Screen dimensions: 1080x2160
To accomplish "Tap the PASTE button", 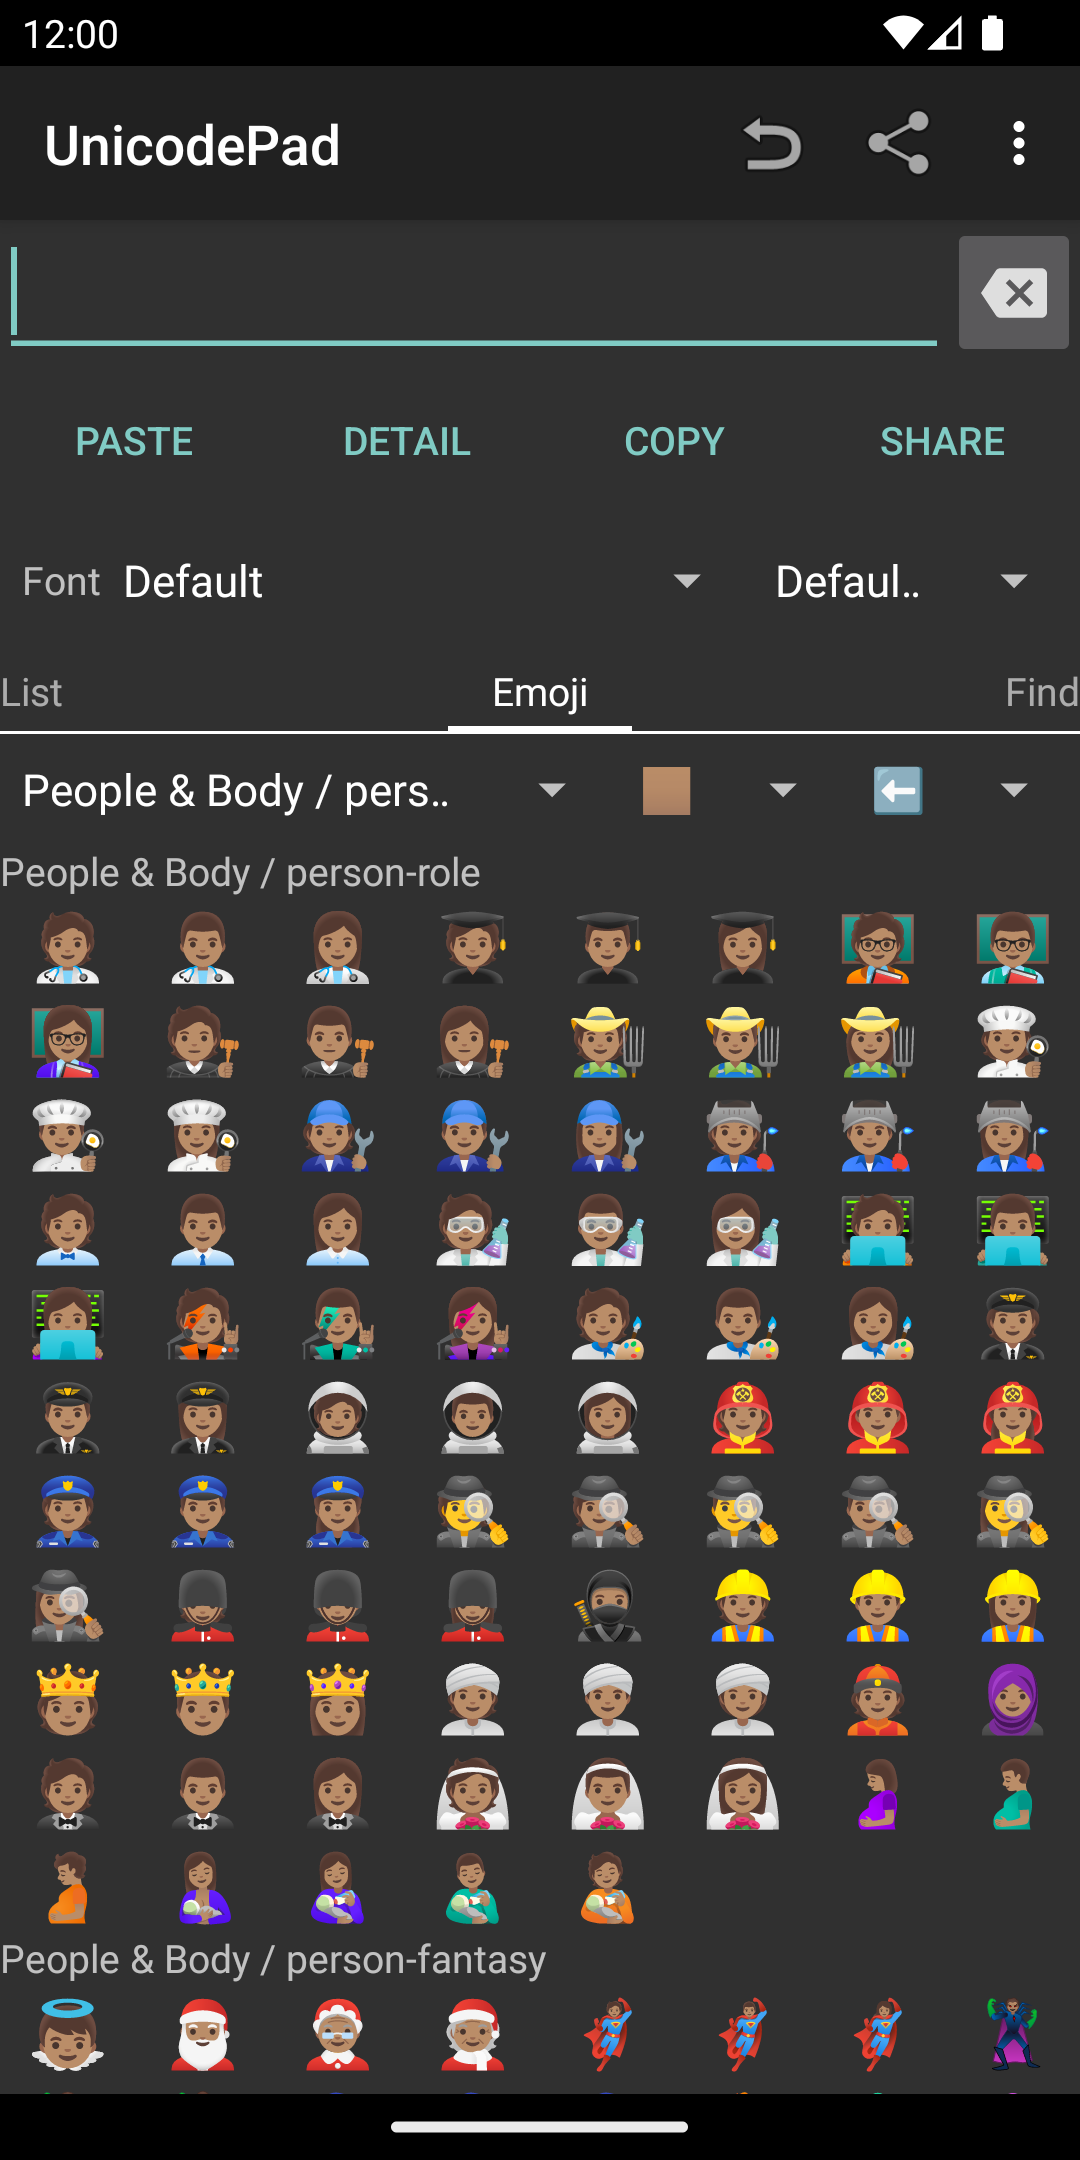I will tap(134, 441).
